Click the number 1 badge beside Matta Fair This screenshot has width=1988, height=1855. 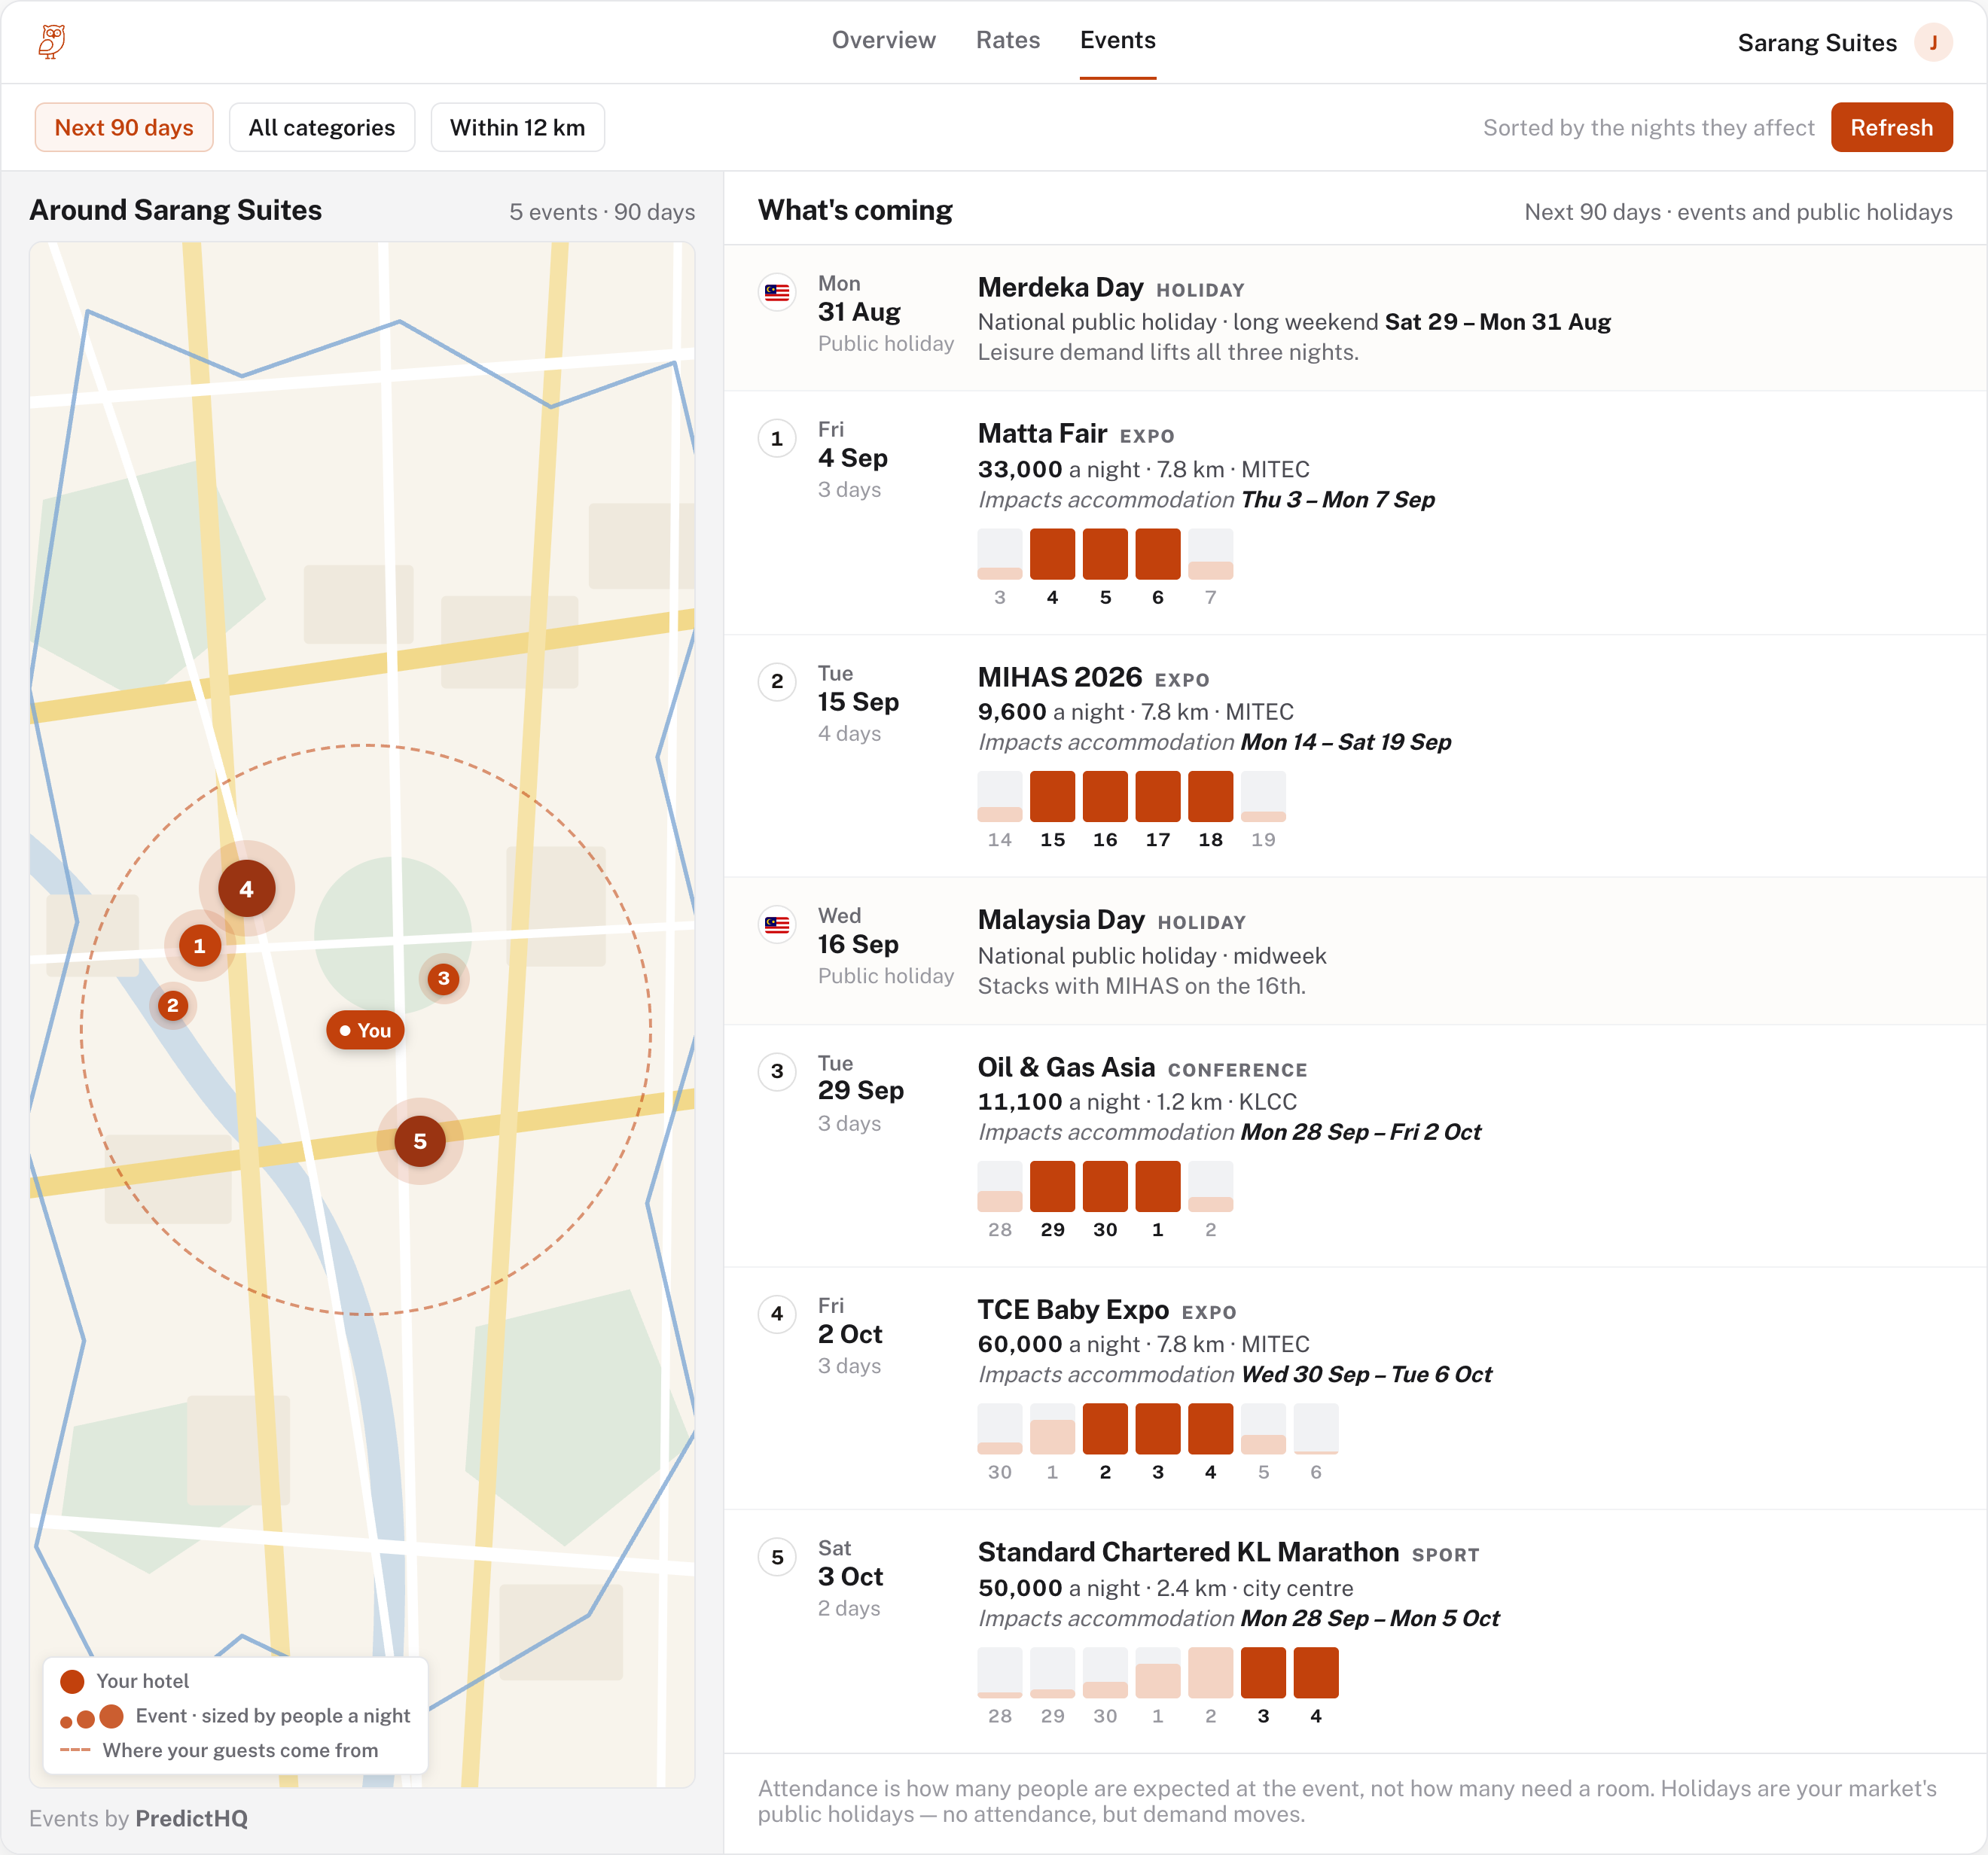tap(777, 438)
